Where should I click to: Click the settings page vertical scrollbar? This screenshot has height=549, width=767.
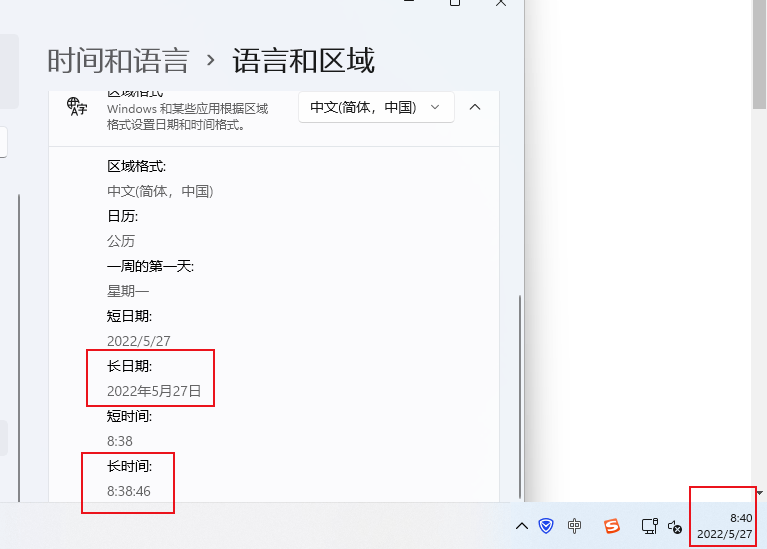[x=519, y=396]
